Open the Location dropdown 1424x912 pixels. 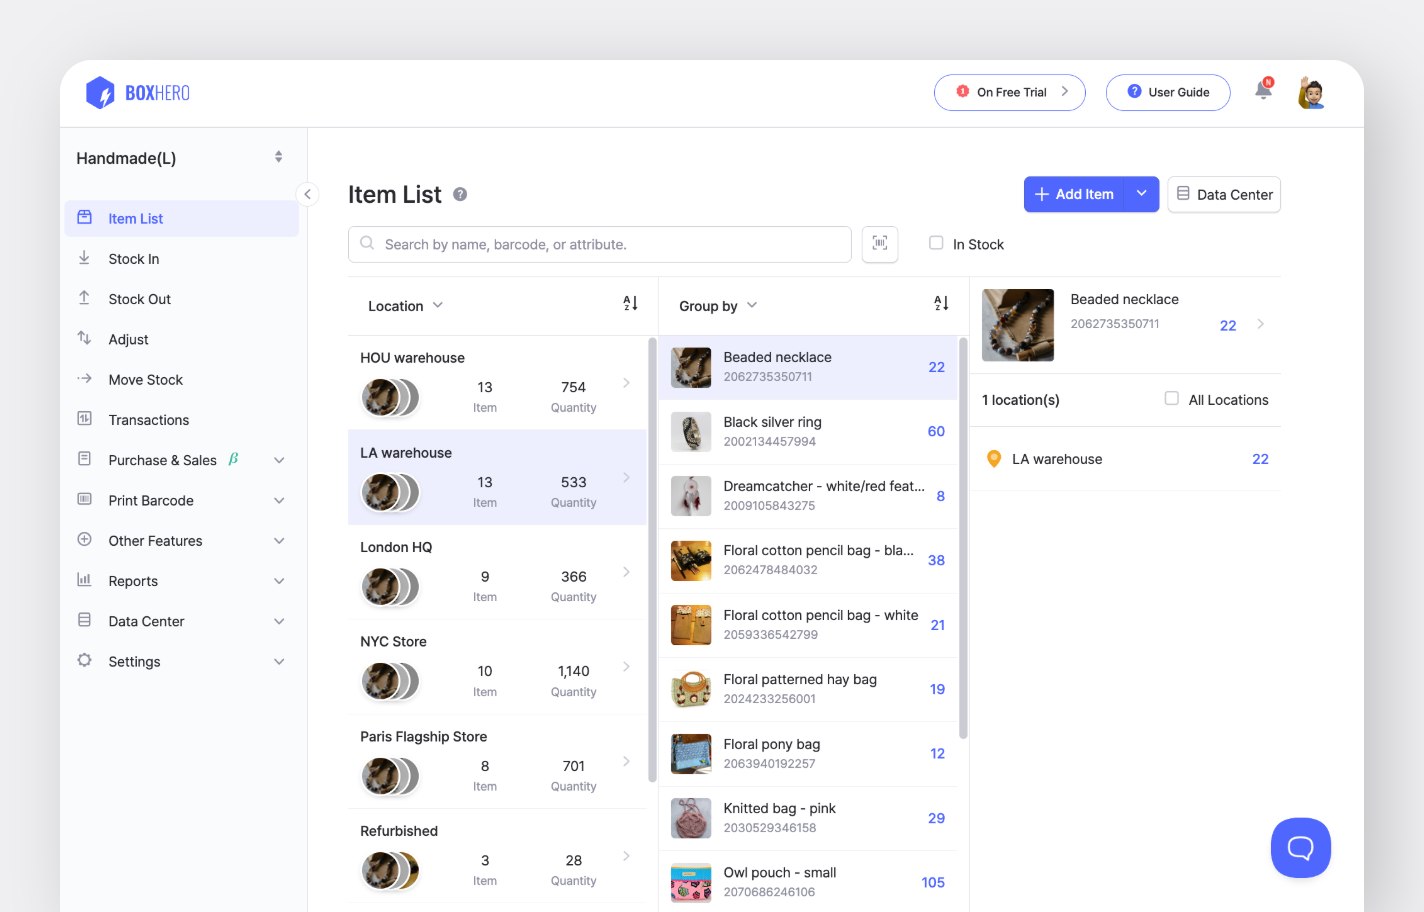click(x=404, y=305)
